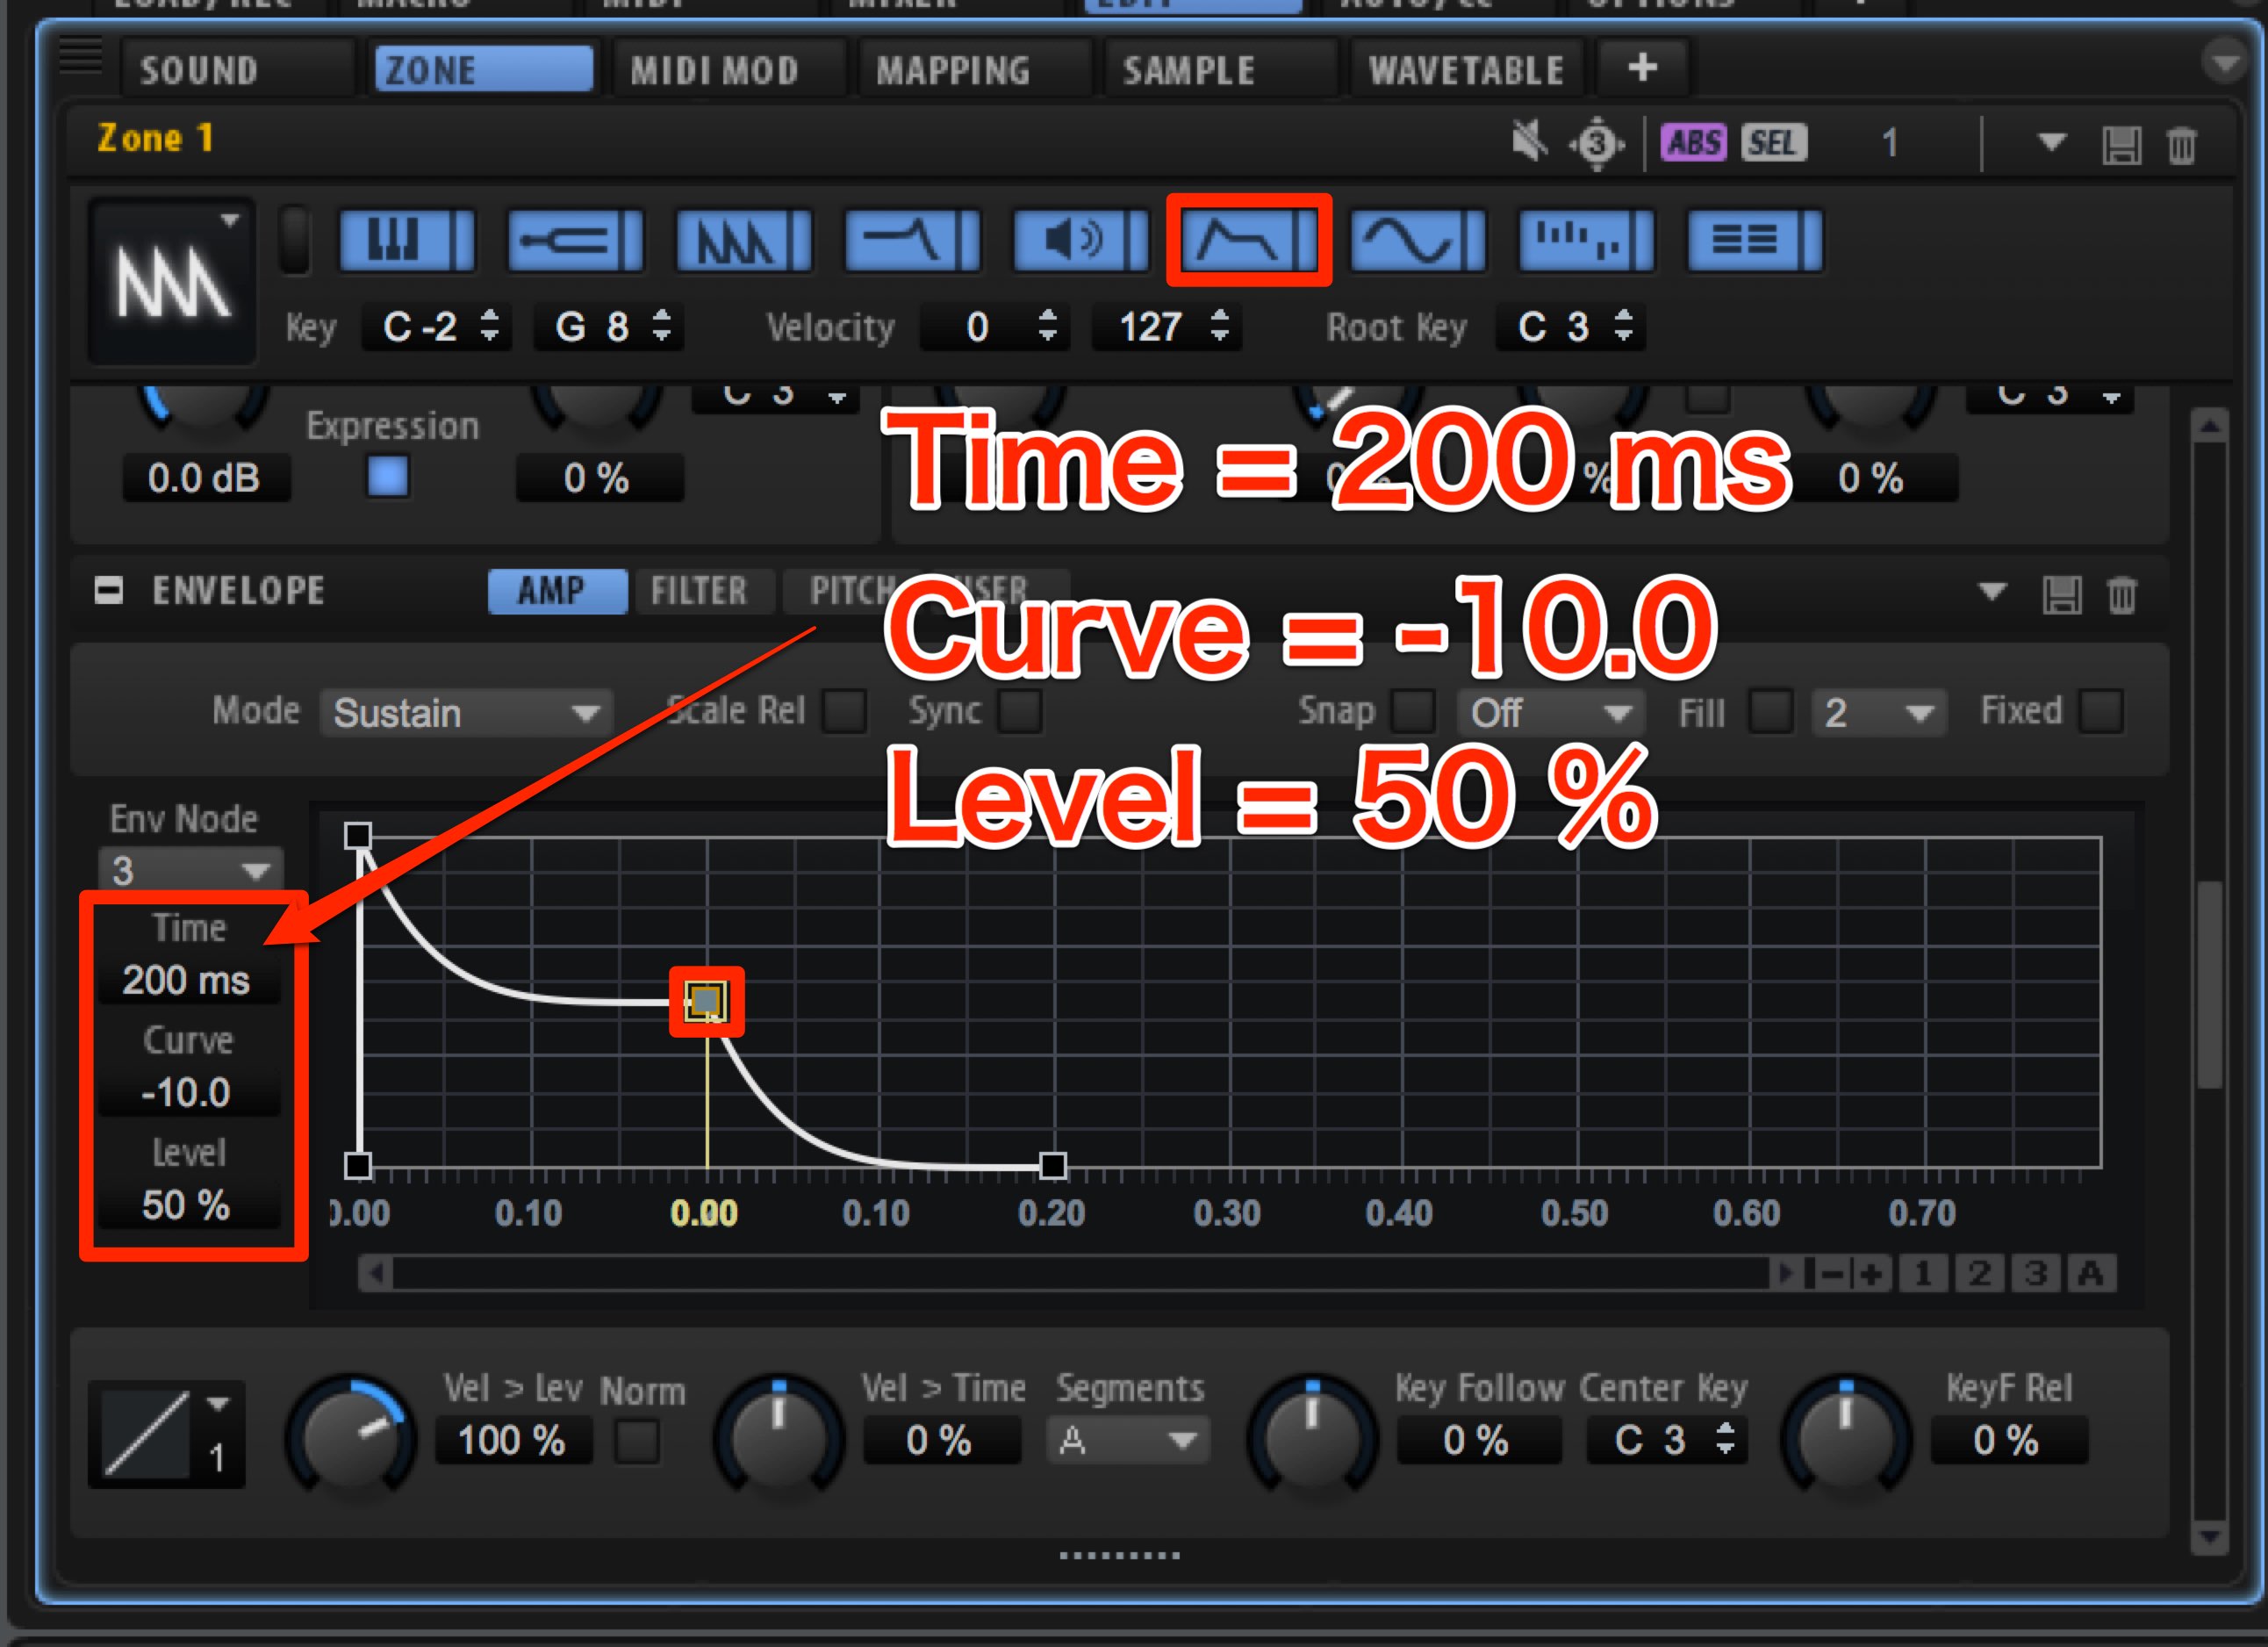Click the top-left hamburger menu icon
The height and width of the screenshot is (1647, 2268).
click(x=81, y=56)
